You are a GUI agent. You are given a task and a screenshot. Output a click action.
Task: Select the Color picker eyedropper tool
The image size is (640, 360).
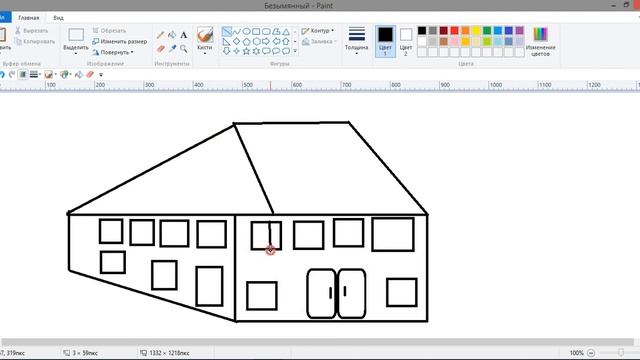172,49
